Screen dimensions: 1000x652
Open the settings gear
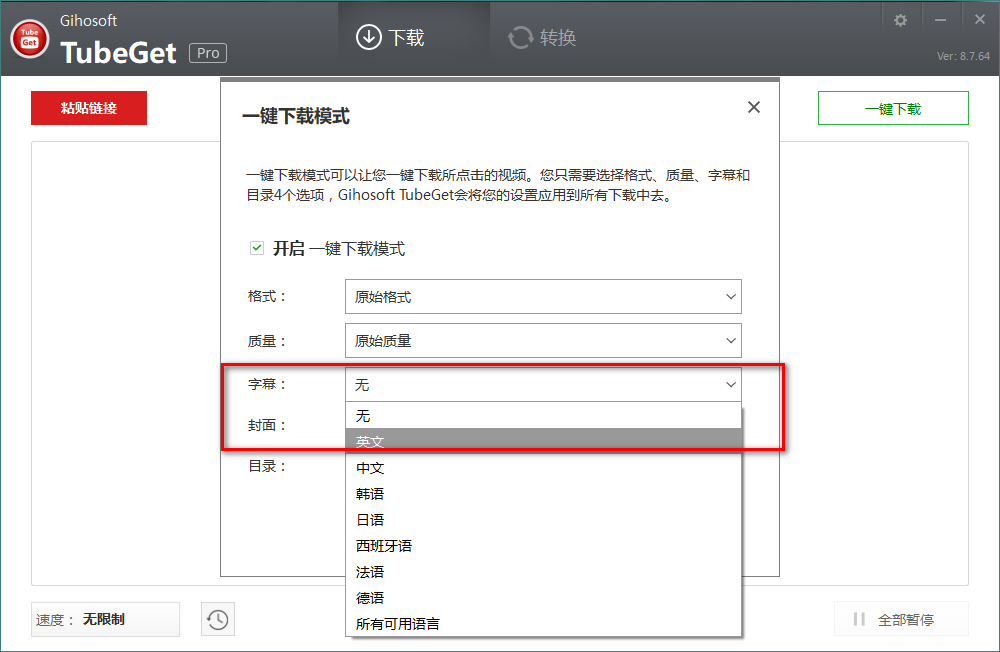(900, 18)
